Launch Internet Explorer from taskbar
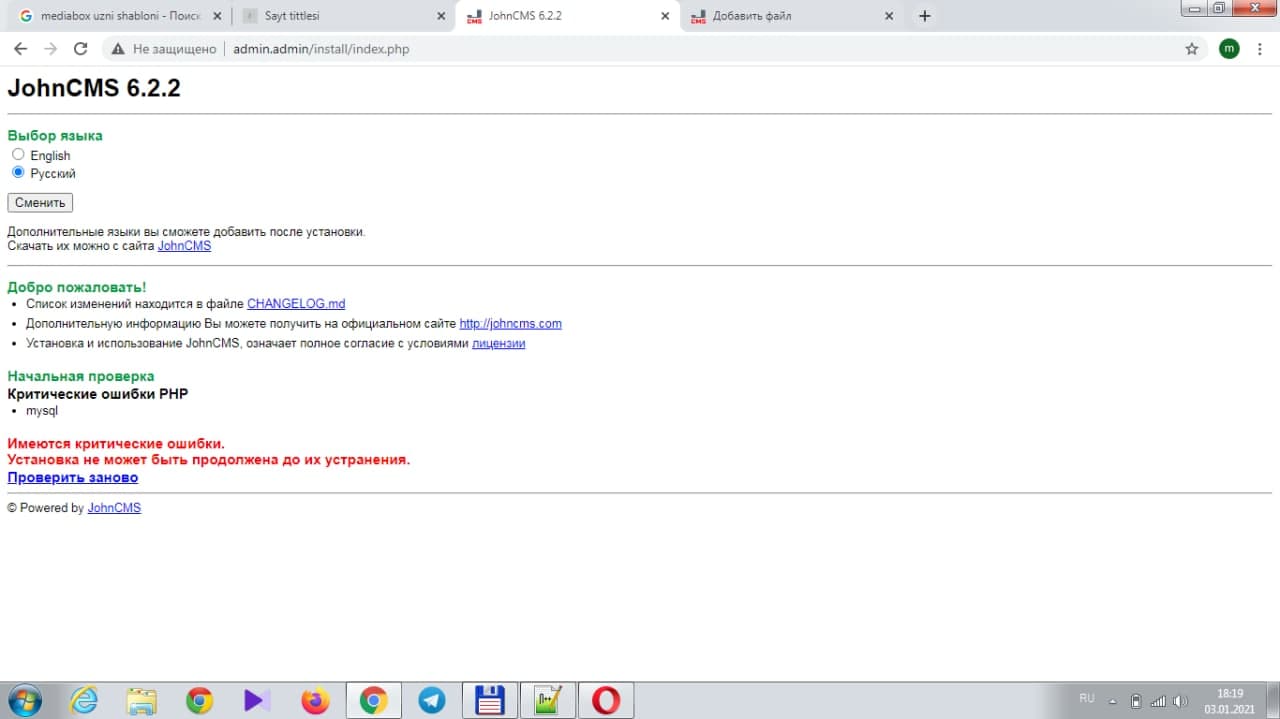Viewport: 1280px width, 719px height. click(x=85, y=700)
